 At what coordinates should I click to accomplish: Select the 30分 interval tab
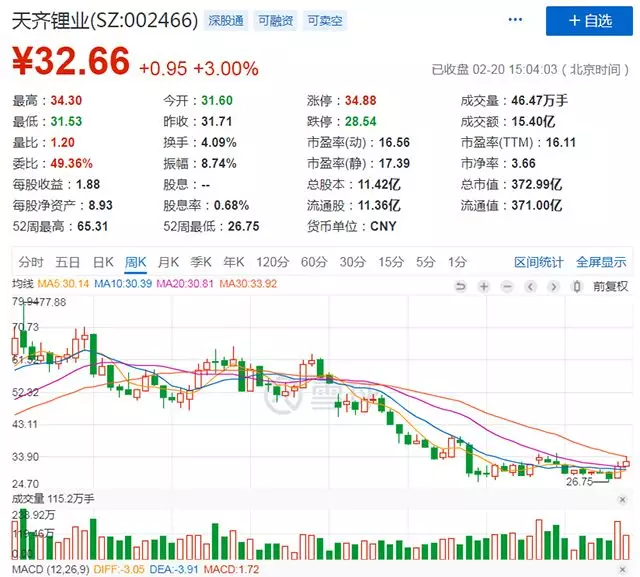tap(352, 262)
